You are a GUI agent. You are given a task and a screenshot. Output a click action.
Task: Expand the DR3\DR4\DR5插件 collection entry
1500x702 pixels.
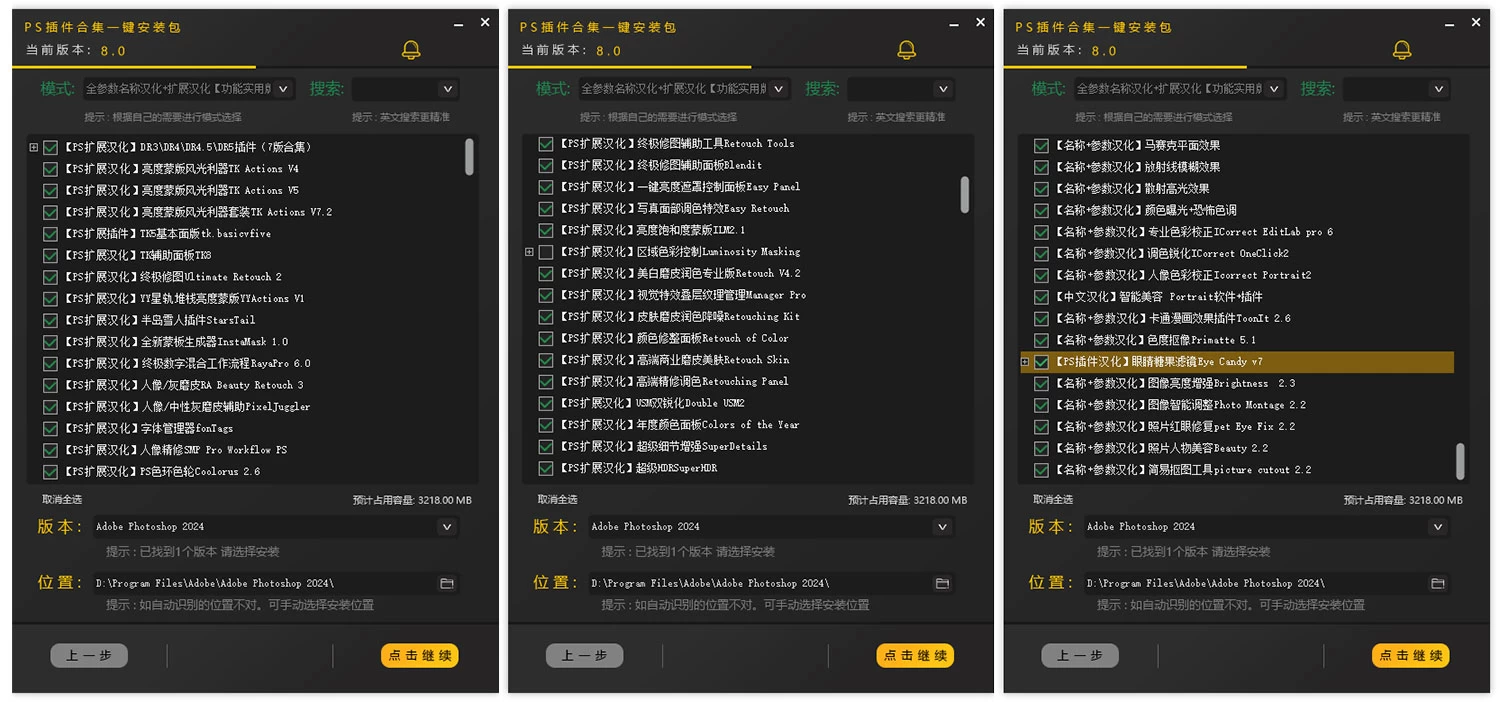point(33,147)
